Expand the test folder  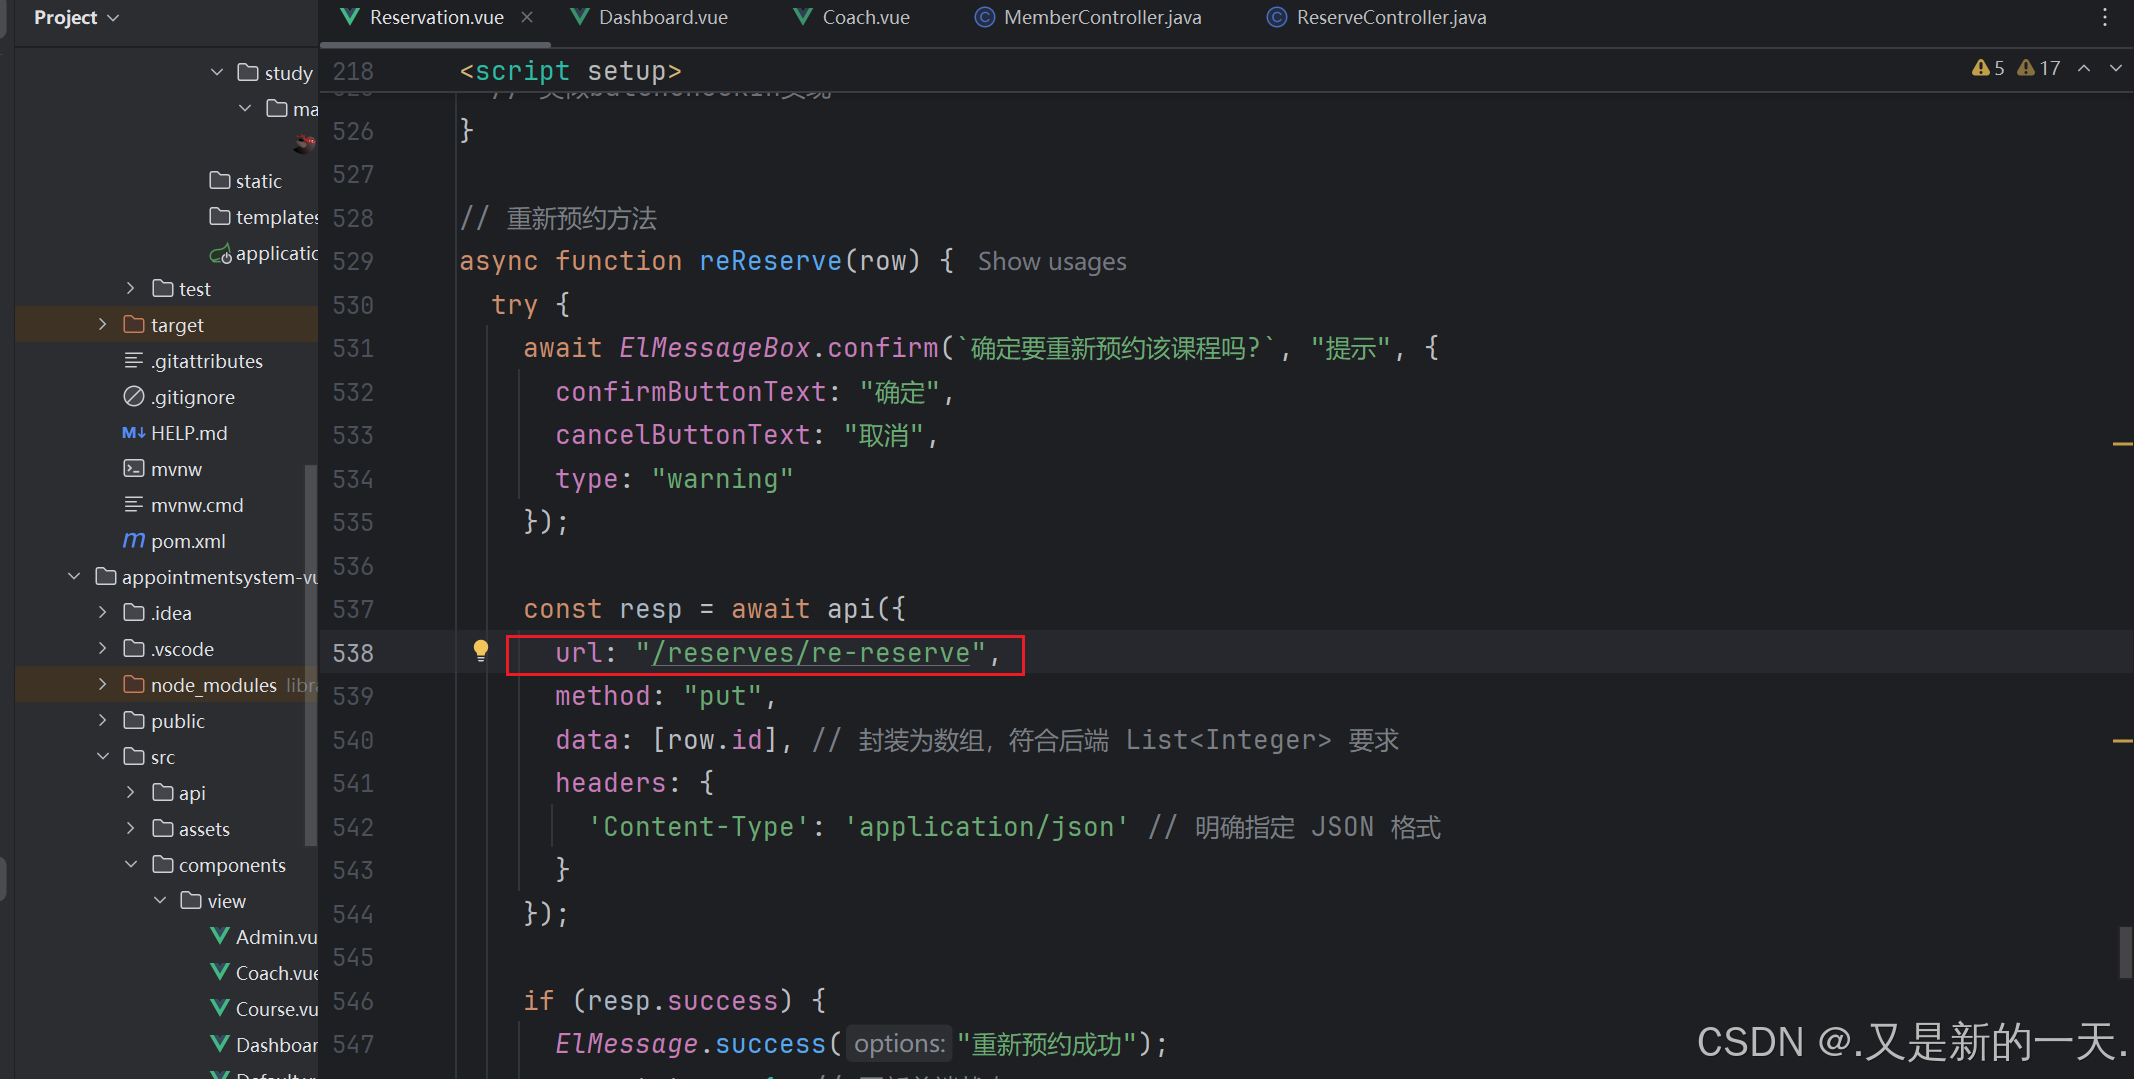[131, 288]
